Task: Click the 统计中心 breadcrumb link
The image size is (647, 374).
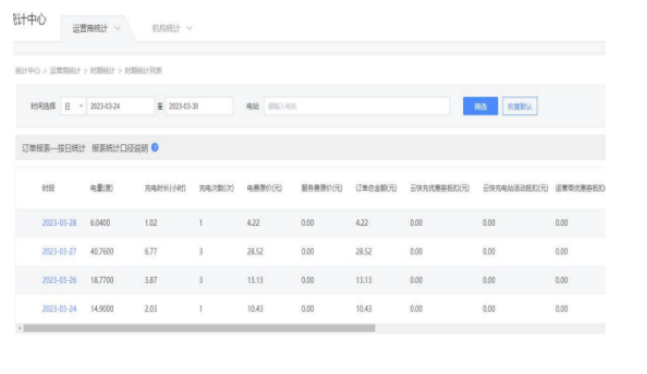Action: pos(27,71)
